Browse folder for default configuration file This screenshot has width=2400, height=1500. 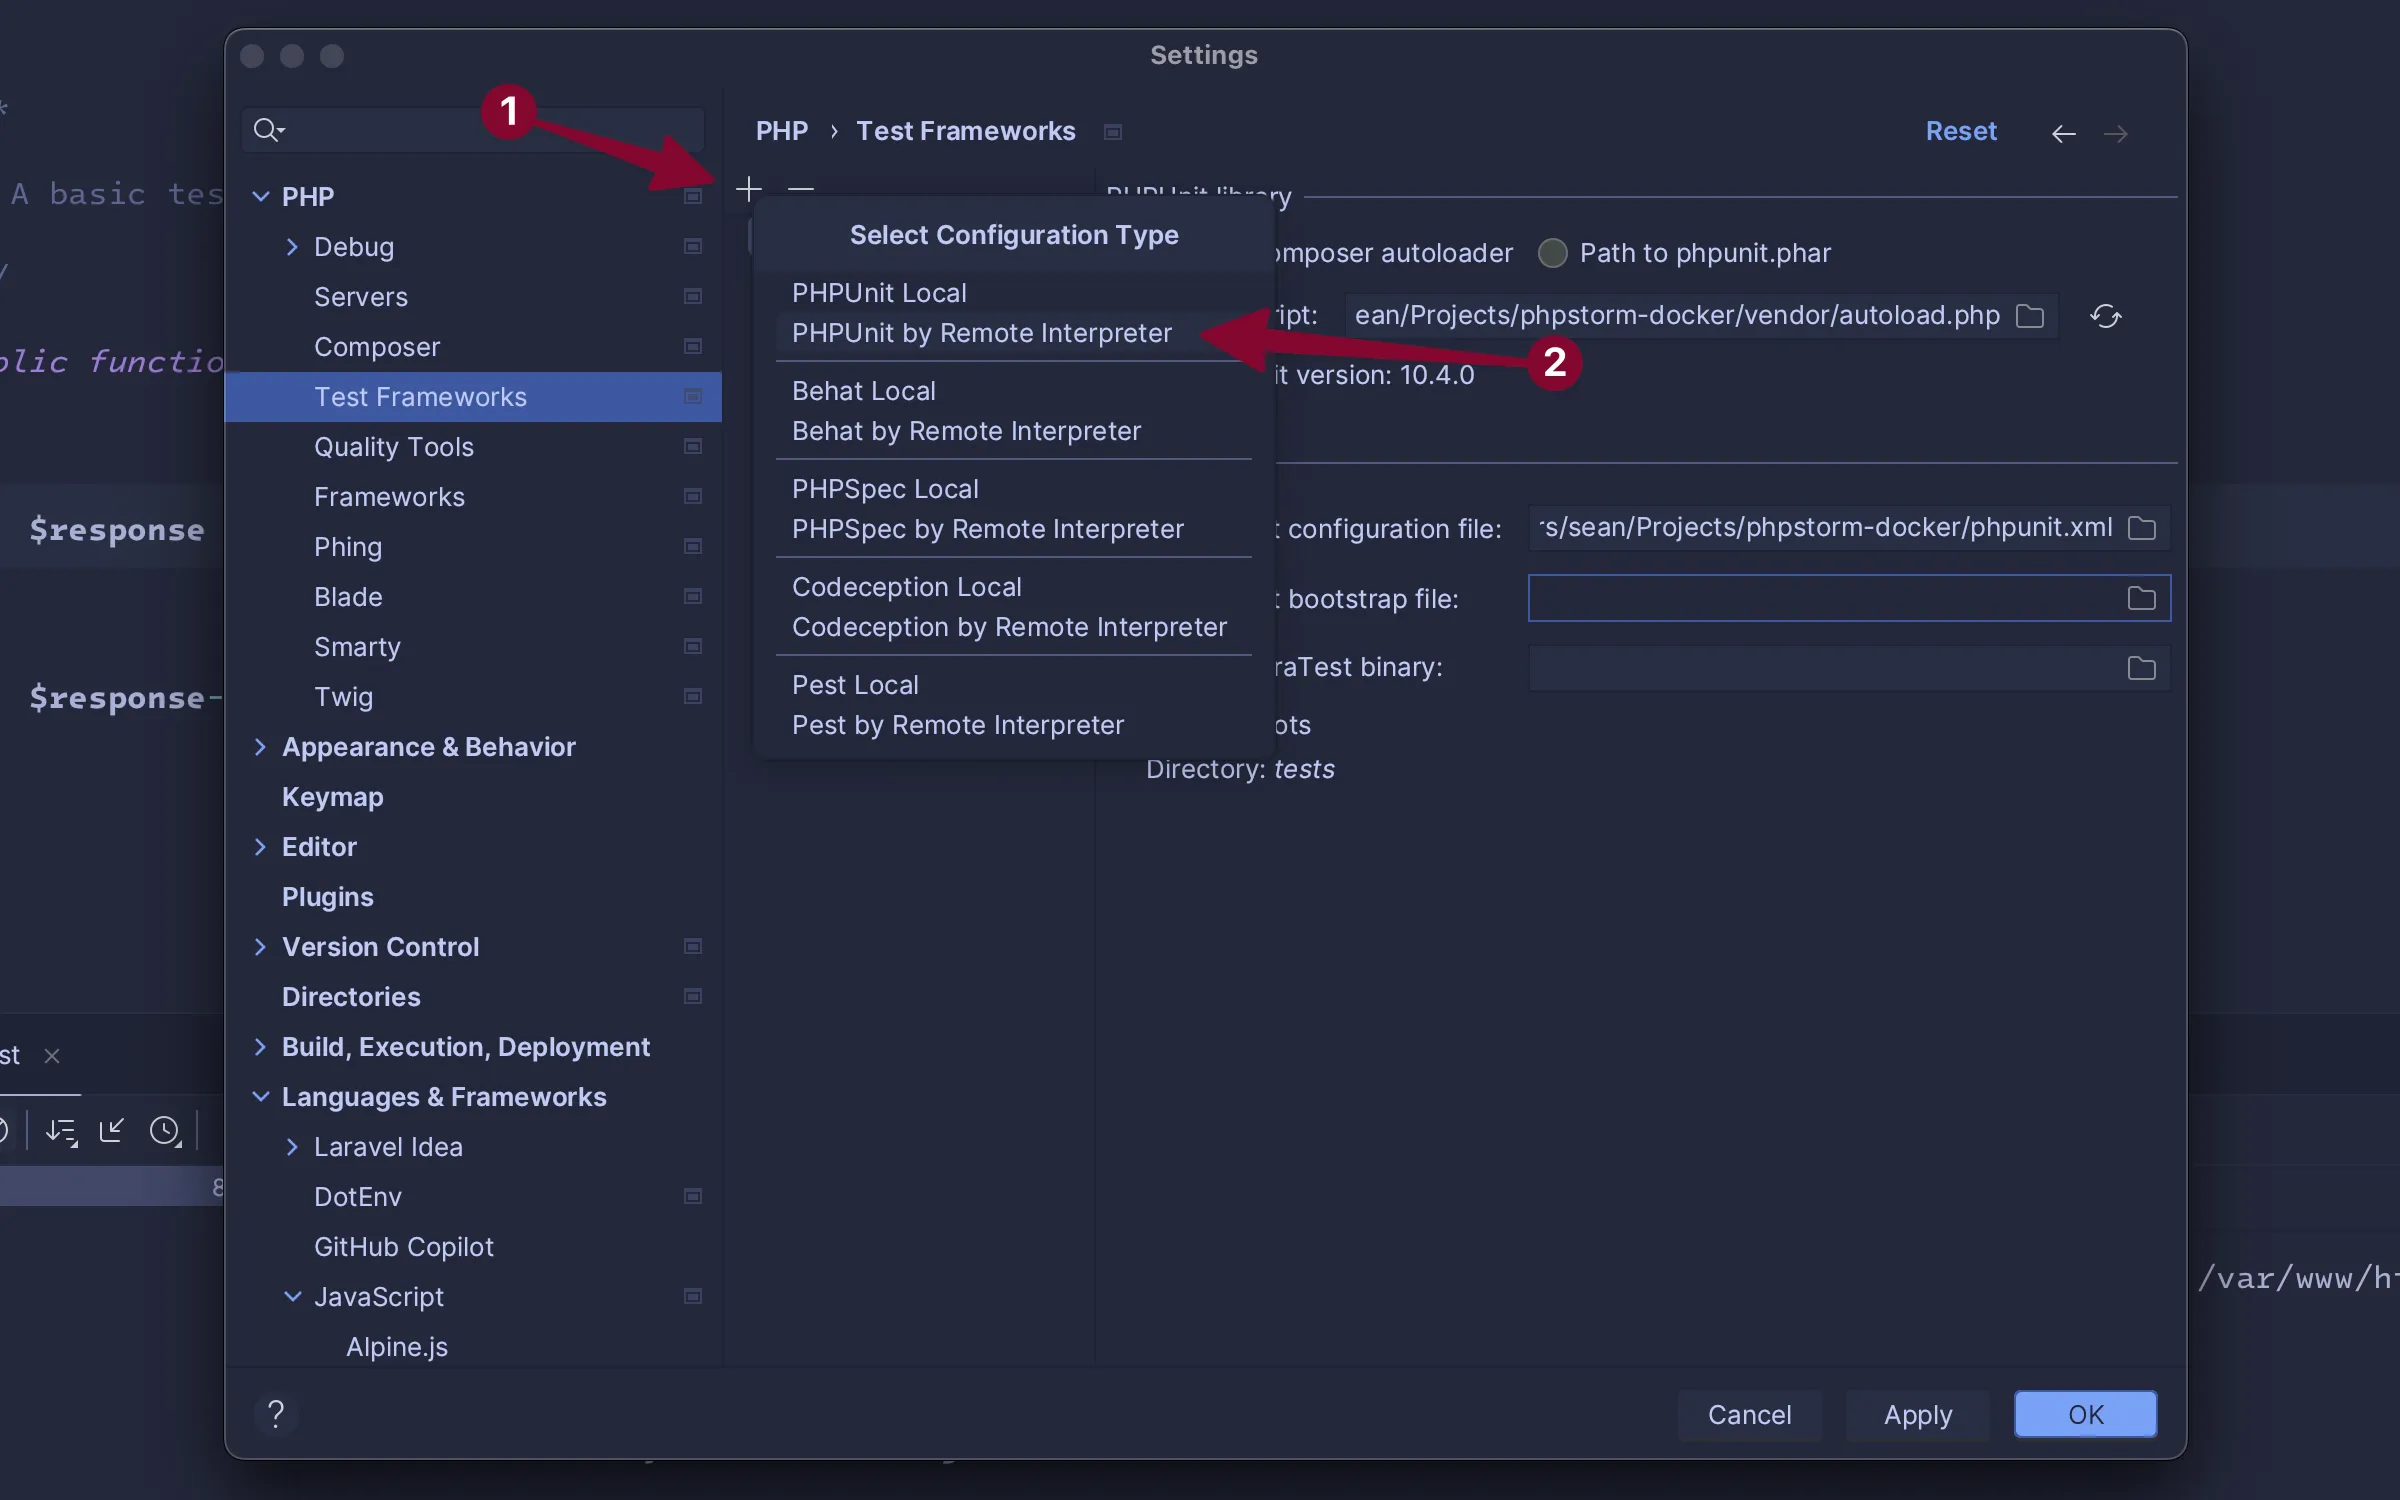[2141, 528]
